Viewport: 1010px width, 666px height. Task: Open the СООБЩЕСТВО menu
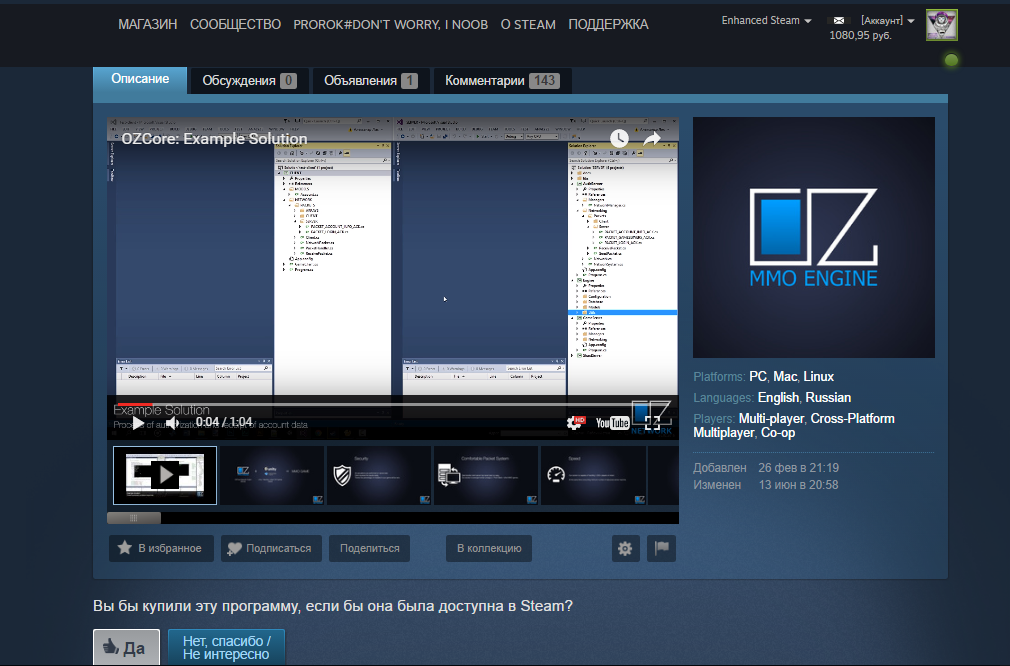click(x=235, y=24)
